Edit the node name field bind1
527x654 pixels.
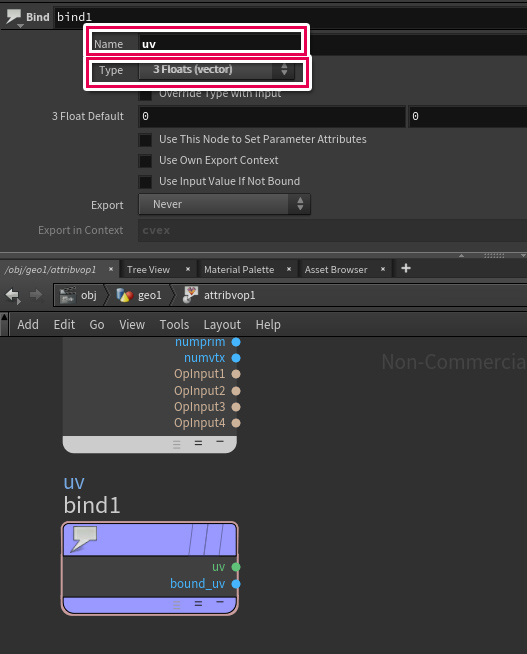point(291,17)
